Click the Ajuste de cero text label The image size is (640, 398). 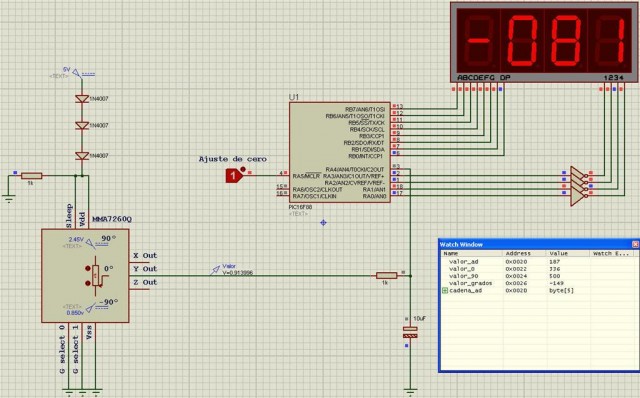click(232, 159)
